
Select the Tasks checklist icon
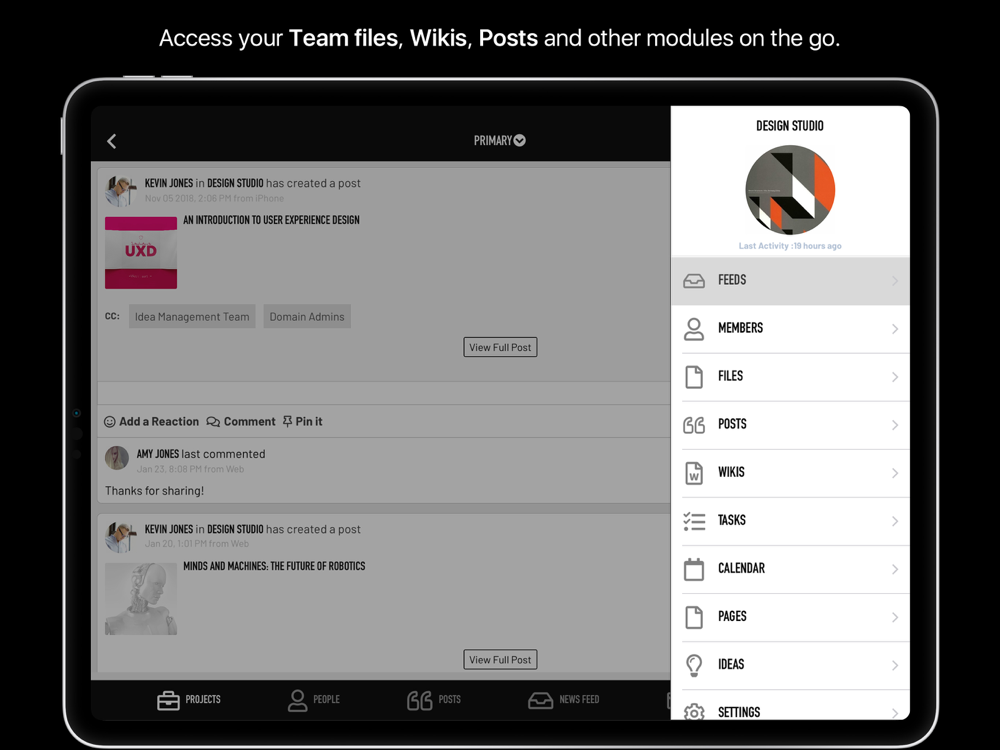[x=694, y=521]
